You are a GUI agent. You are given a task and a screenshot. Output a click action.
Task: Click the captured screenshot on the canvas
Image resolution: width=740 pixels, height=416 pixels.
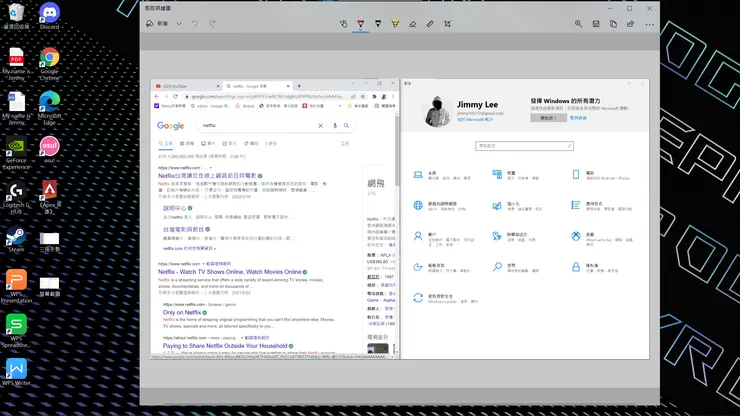click(x=400, y=219)
